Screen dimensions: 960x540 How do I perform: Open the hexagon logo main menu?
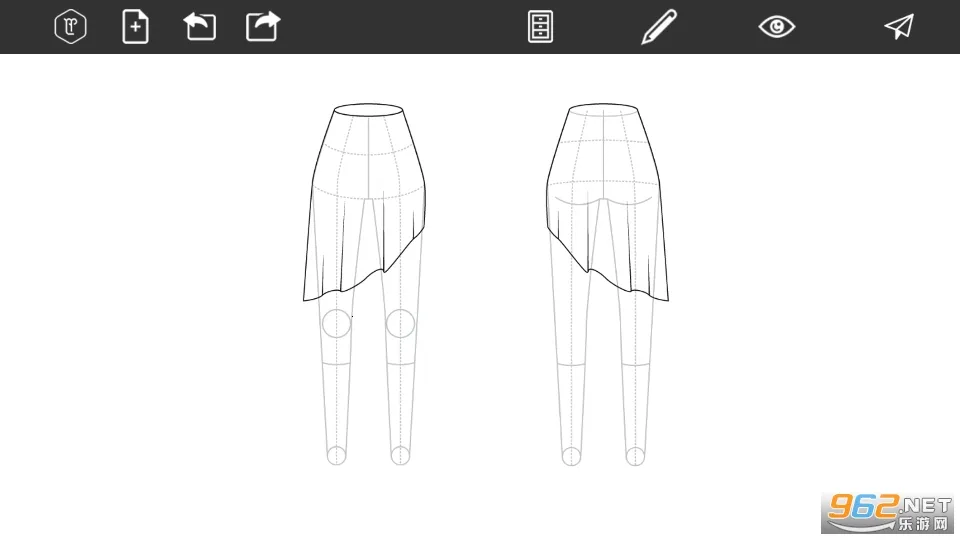pyautogui.click(x=70, y=27)
